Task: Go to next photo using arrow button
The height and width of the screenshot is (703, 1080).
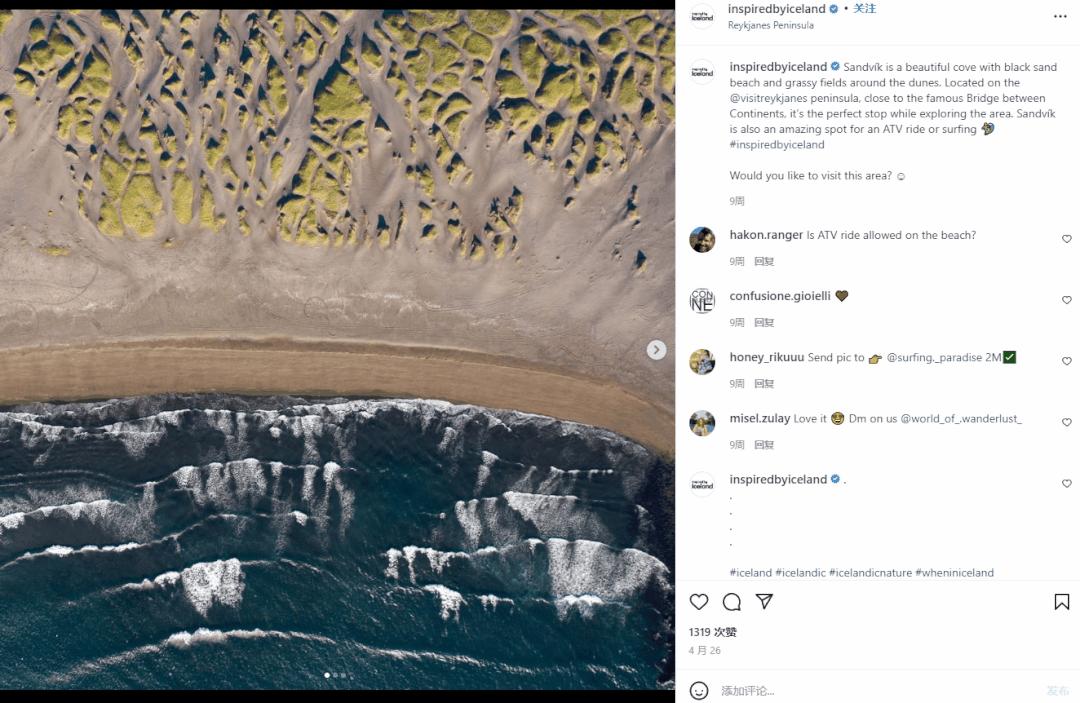Action: tap(656, 350)
